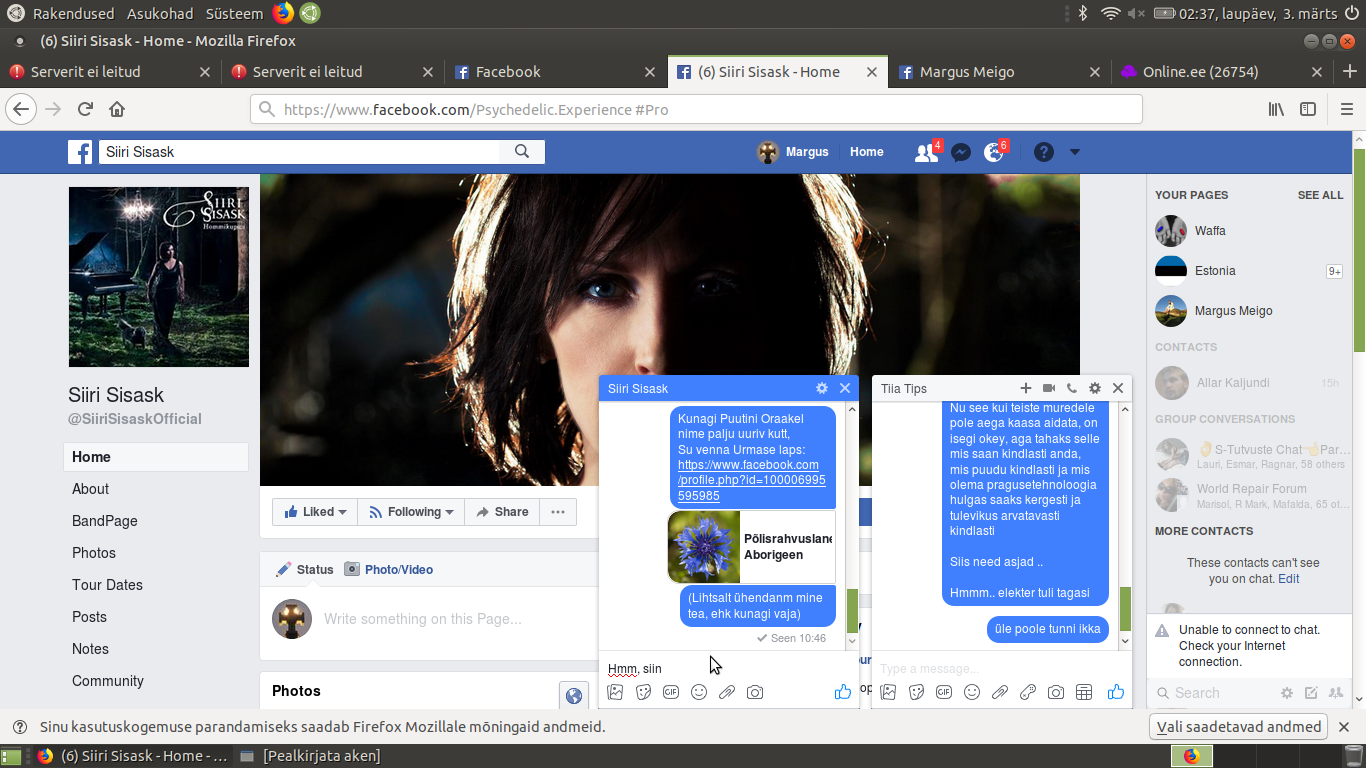
Task: Open the Following dropdown
Action: click(x=411, y=512)
